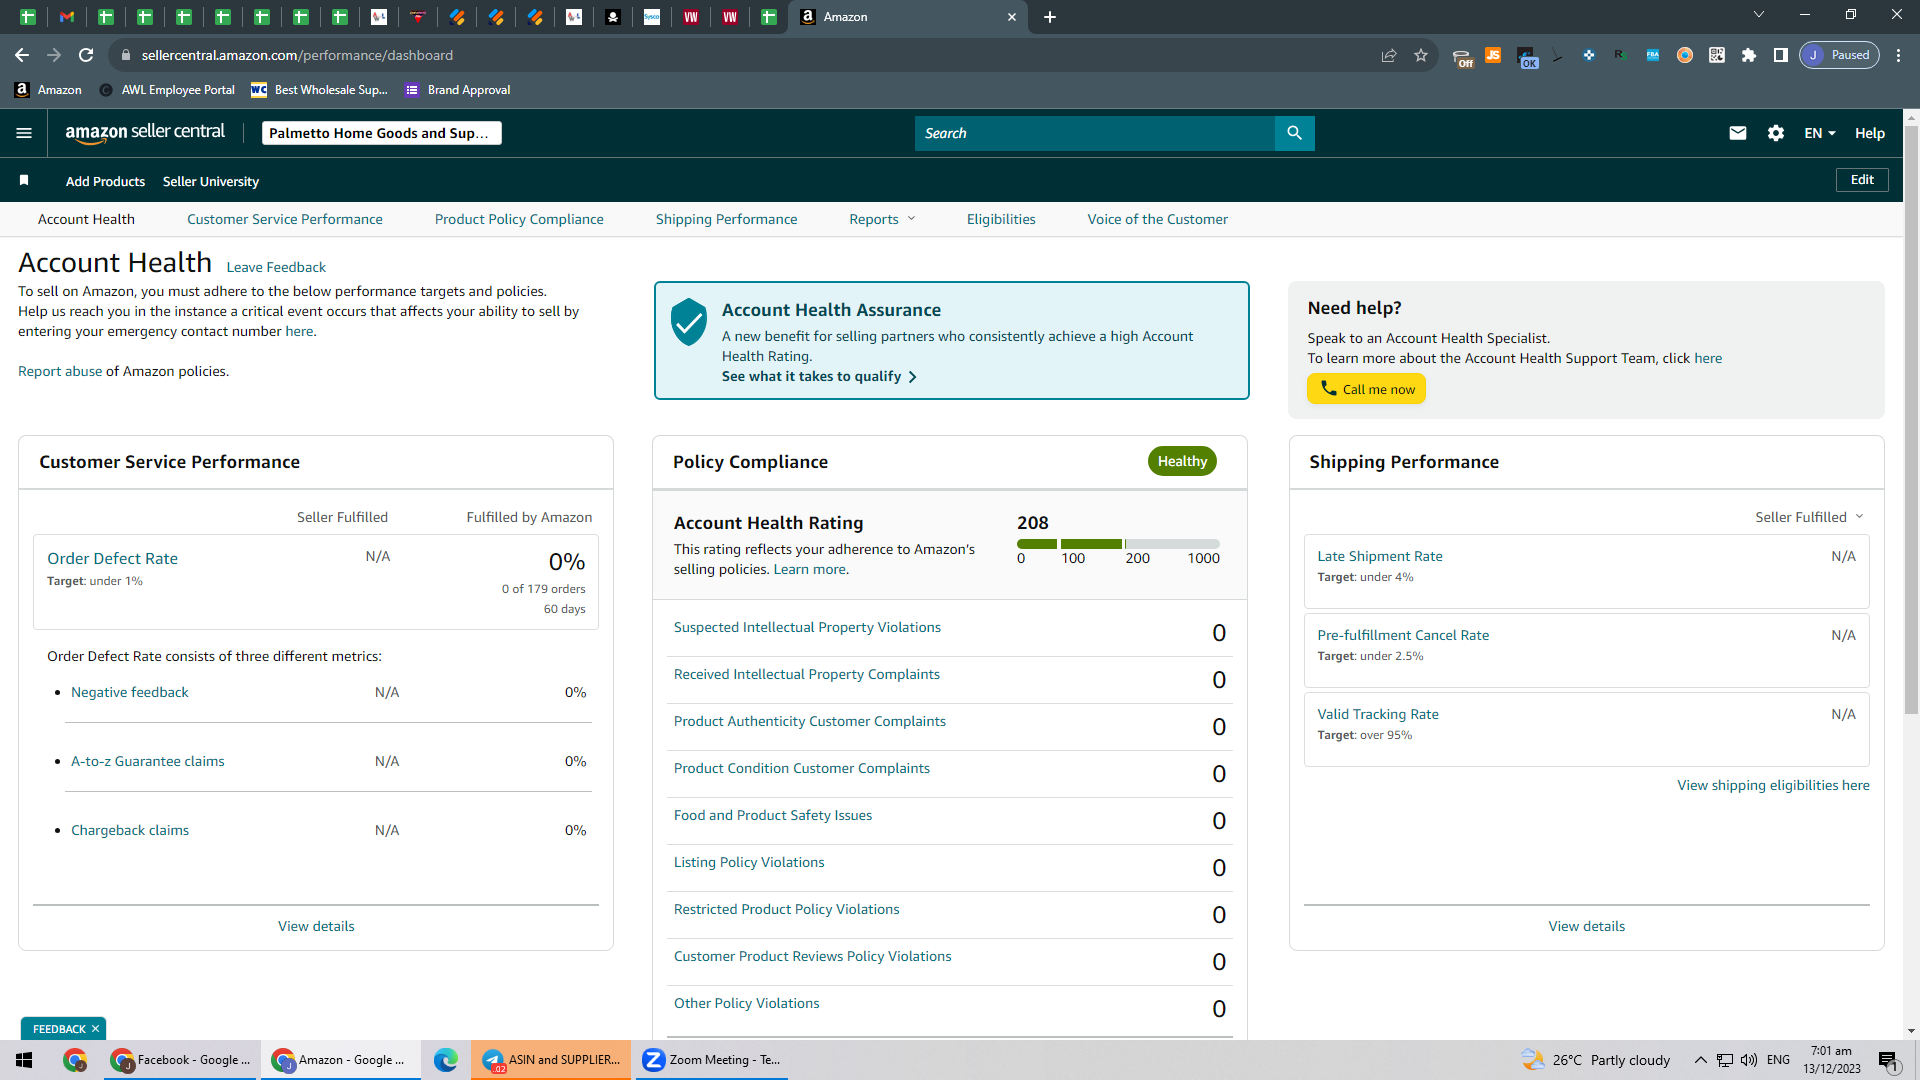Open the Paused profile menu

point(1839,55)
